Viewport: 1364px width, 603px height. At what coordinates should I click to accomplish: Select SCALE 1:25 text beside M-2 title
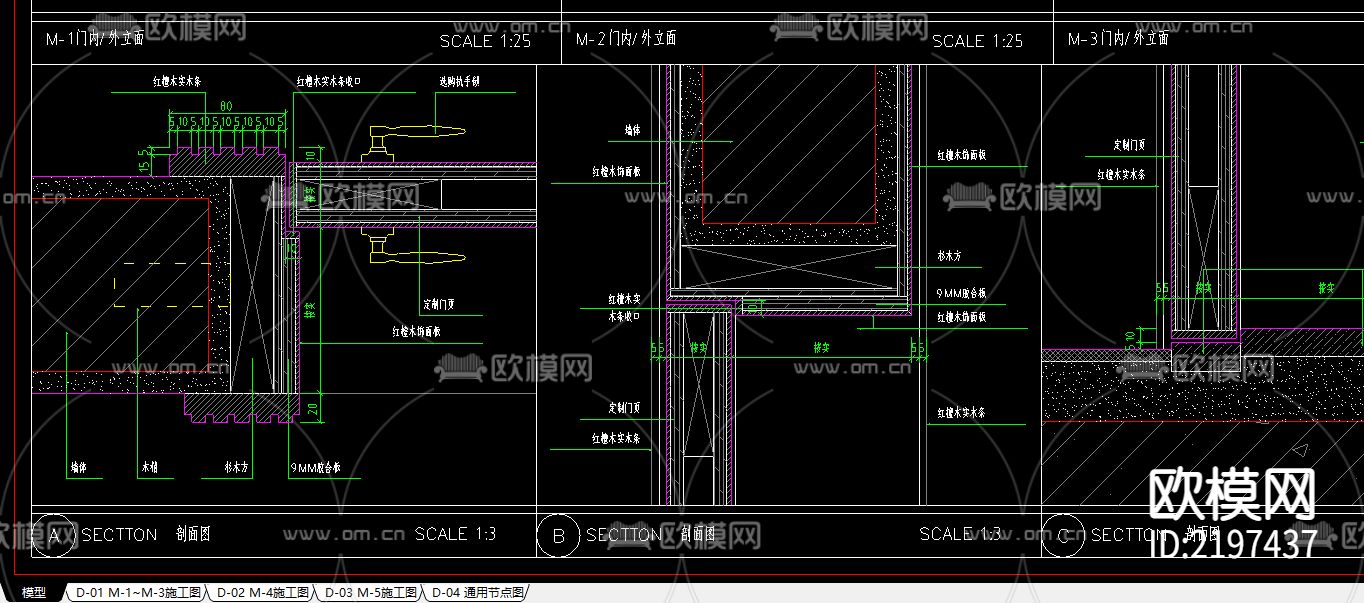coord(977,41)
